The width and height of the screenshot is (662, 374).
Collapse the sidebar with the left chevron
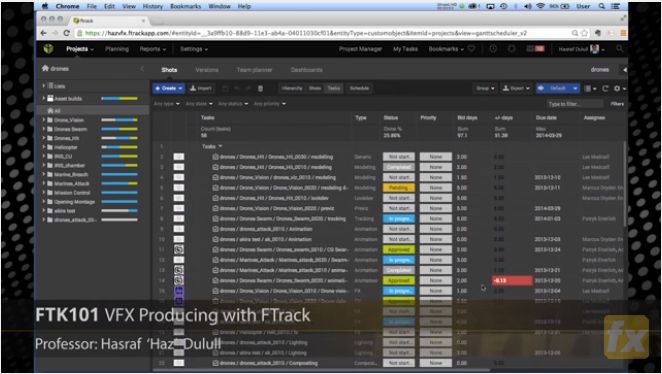[x=142, y=69]
